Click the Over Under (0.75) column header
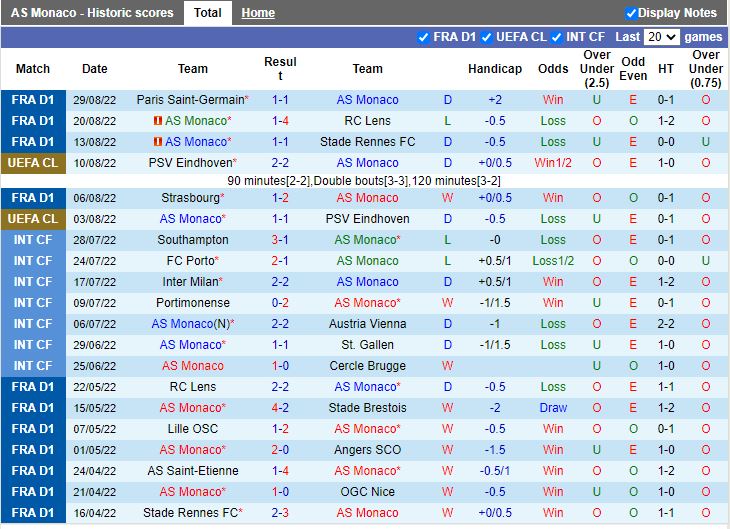This screenshot has width=730, height=529. 706,68
